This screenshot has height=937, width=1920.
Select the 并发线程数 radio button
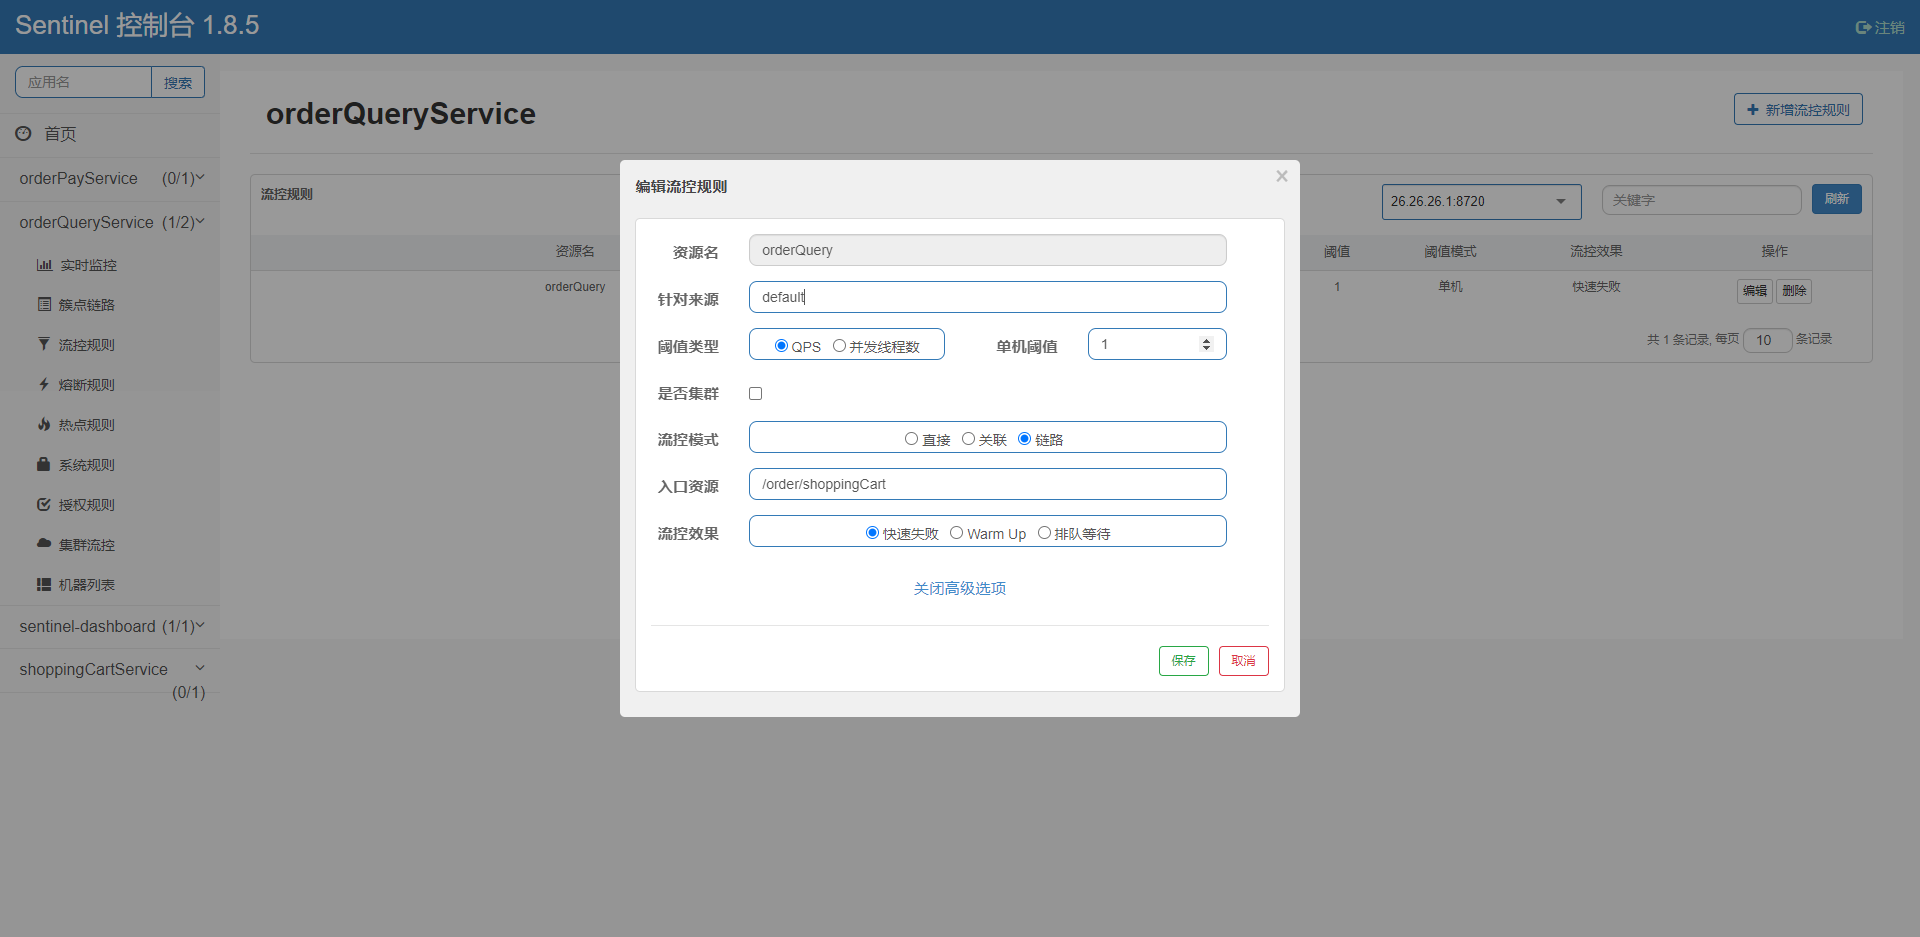coord(839,346)
